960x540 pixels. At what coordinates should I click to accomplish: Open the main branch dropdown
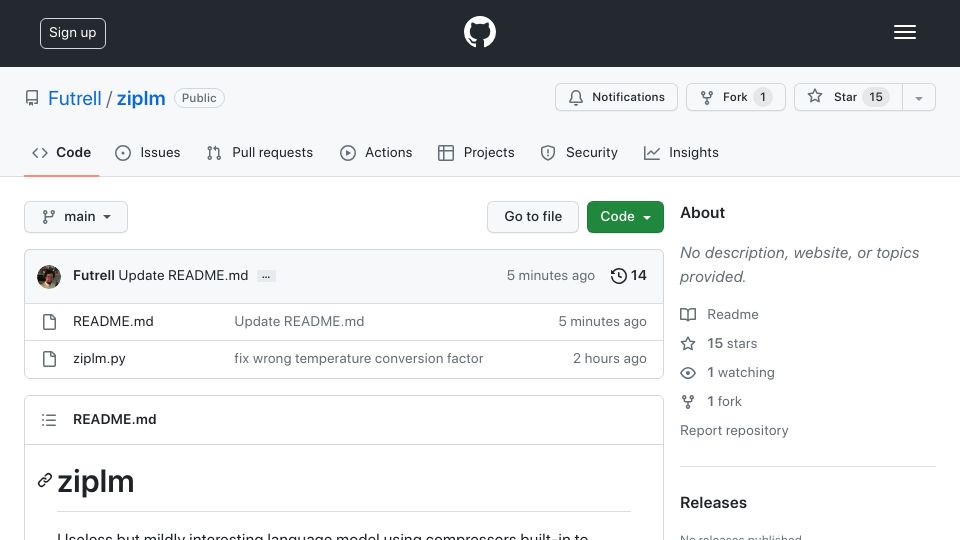[x=76, y=217]
